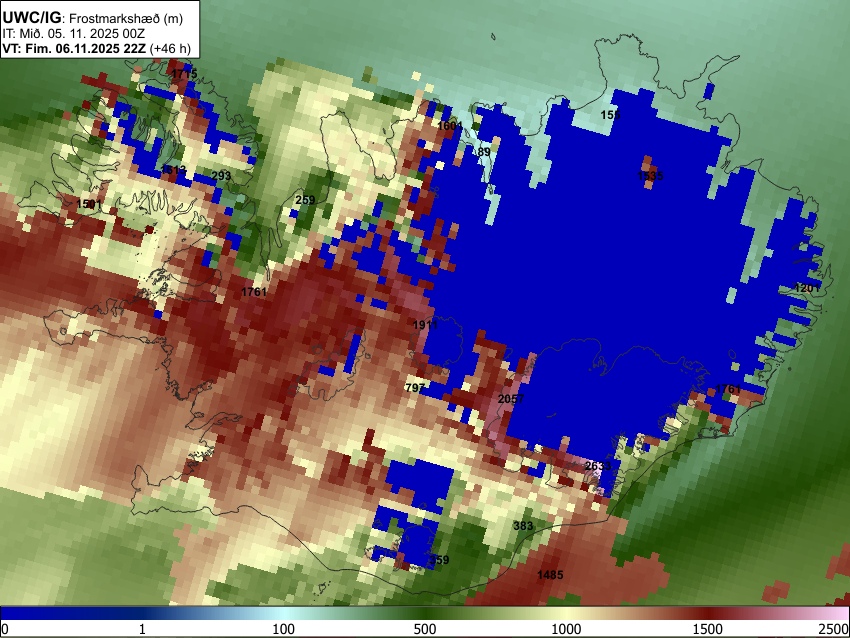
Task: Click the map value 155
Action: 610,115
